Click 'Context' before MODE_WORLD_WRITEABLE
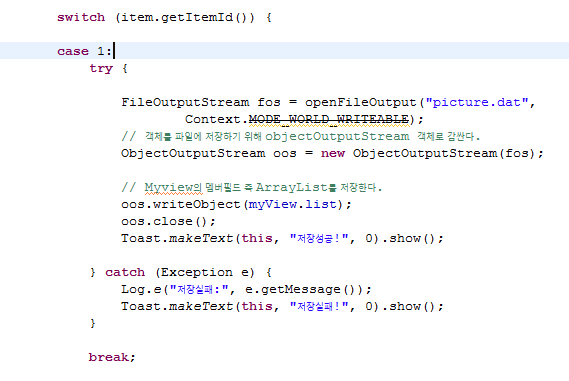Screen dimensions: 569x381 pyautogui.click(x=213, y=119)
